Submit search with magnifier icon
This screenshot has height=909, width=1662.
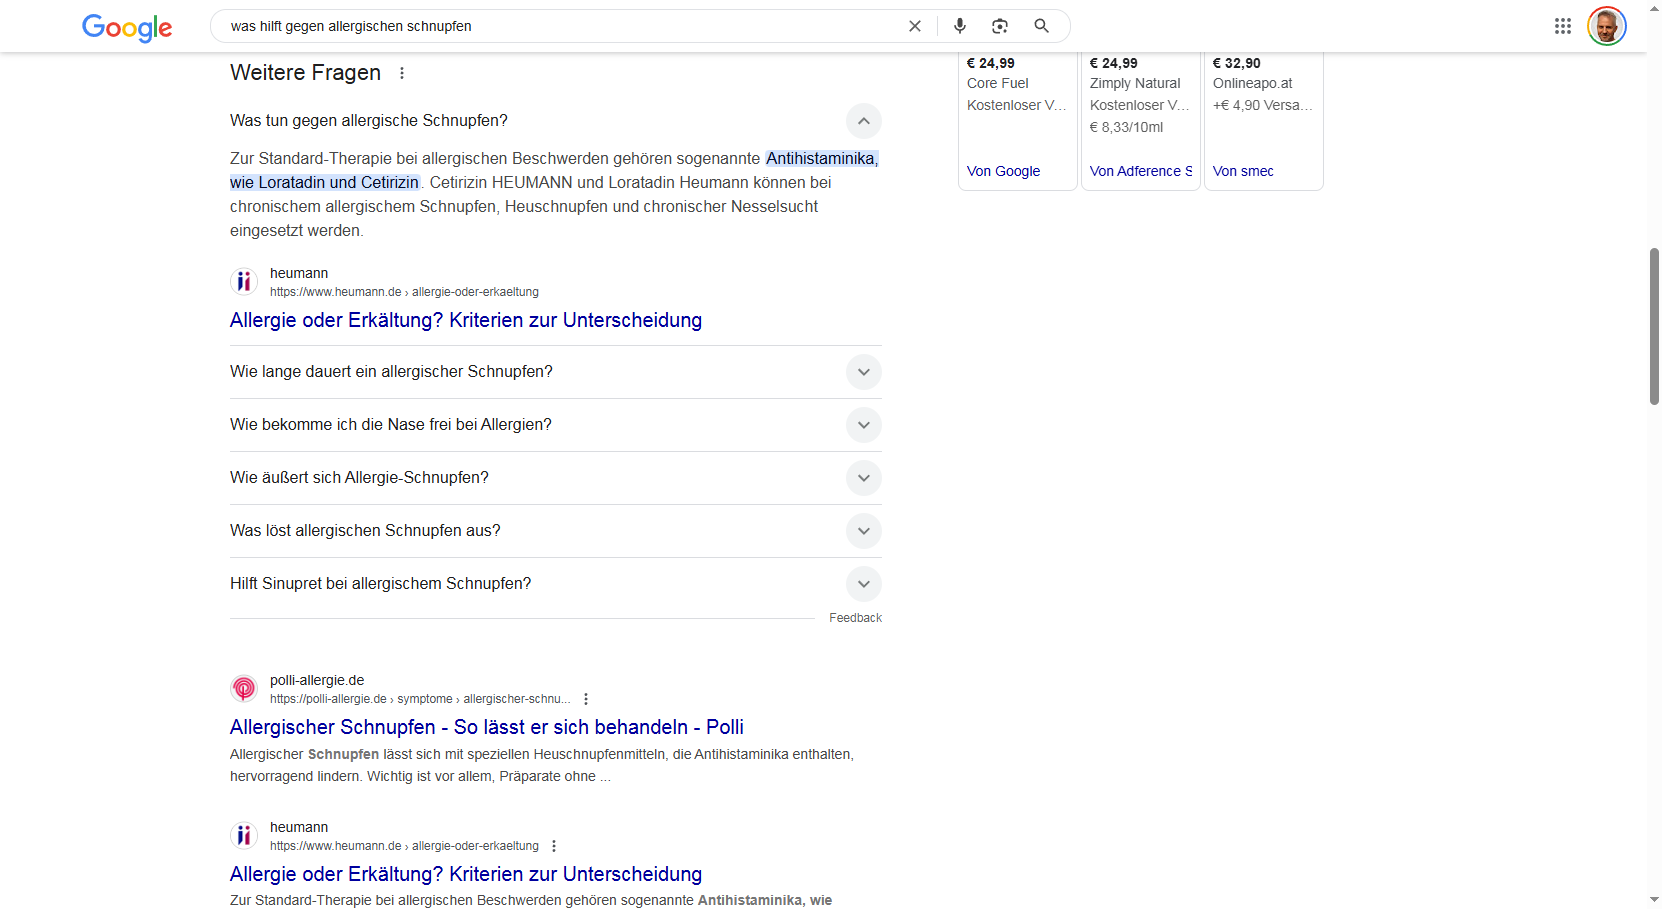1041,26
